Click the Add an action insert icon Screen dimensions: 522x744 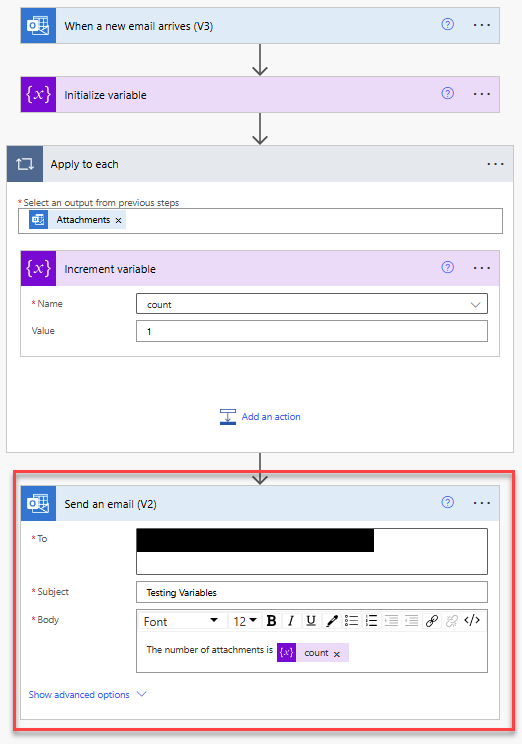[x=228, y=417]
